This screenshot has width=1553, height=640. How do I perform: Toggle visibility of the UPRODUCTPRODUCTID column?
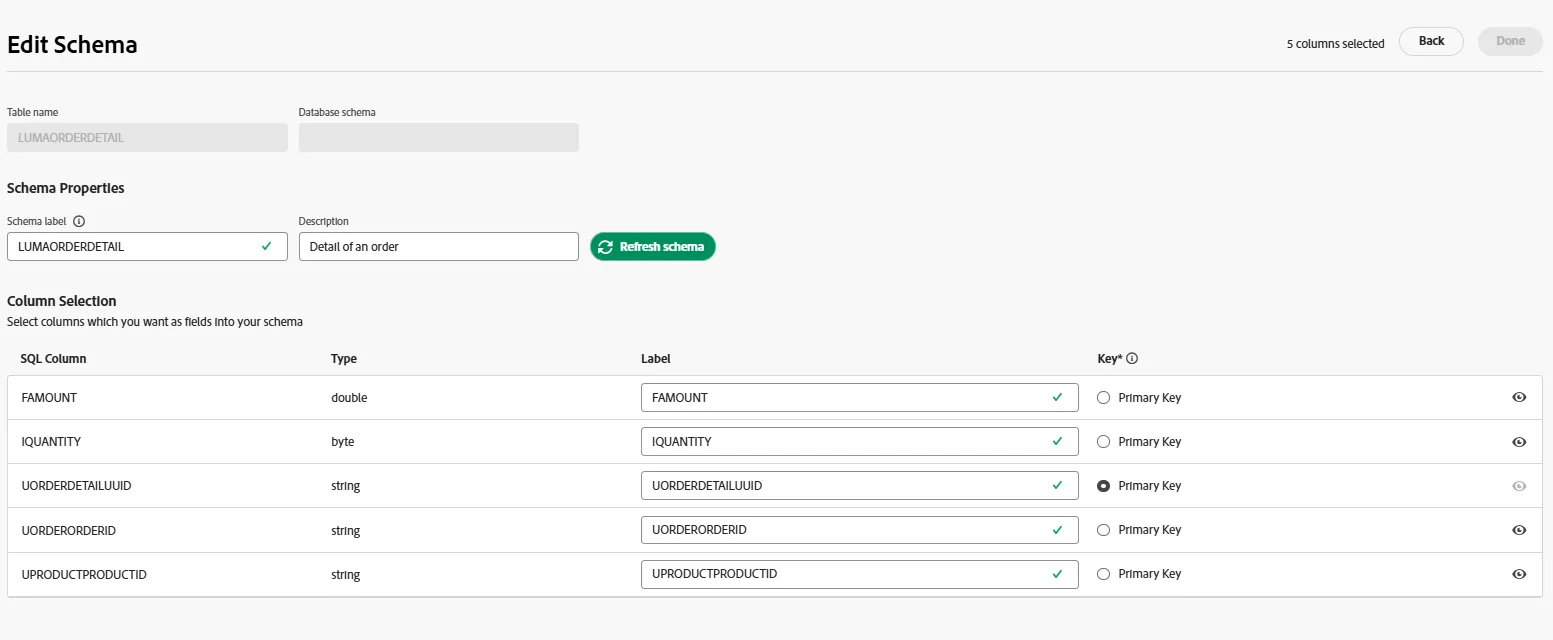[x=1519, y=574]
